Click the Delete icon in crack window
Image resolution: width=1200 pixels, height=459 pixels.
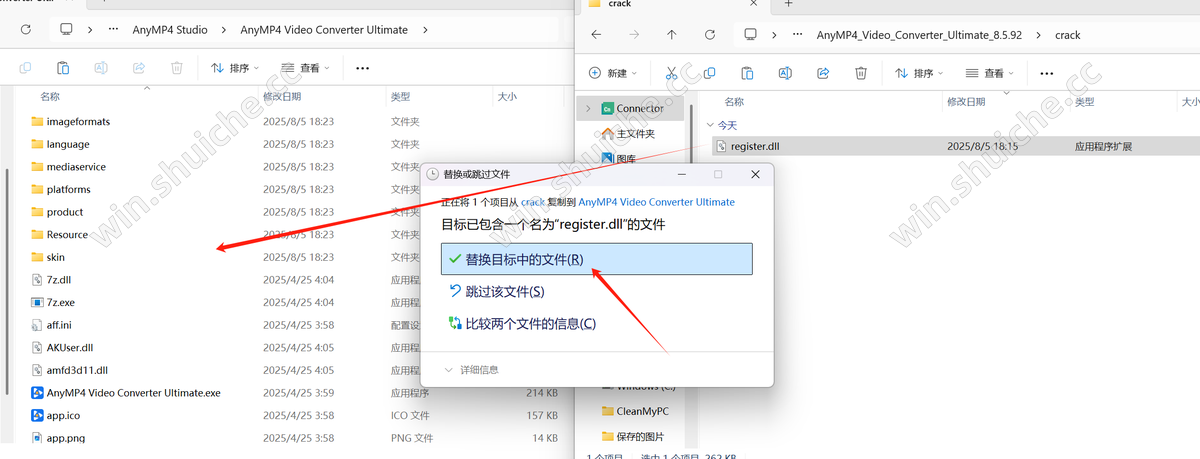pyautogui.click(x=861, y=73)
